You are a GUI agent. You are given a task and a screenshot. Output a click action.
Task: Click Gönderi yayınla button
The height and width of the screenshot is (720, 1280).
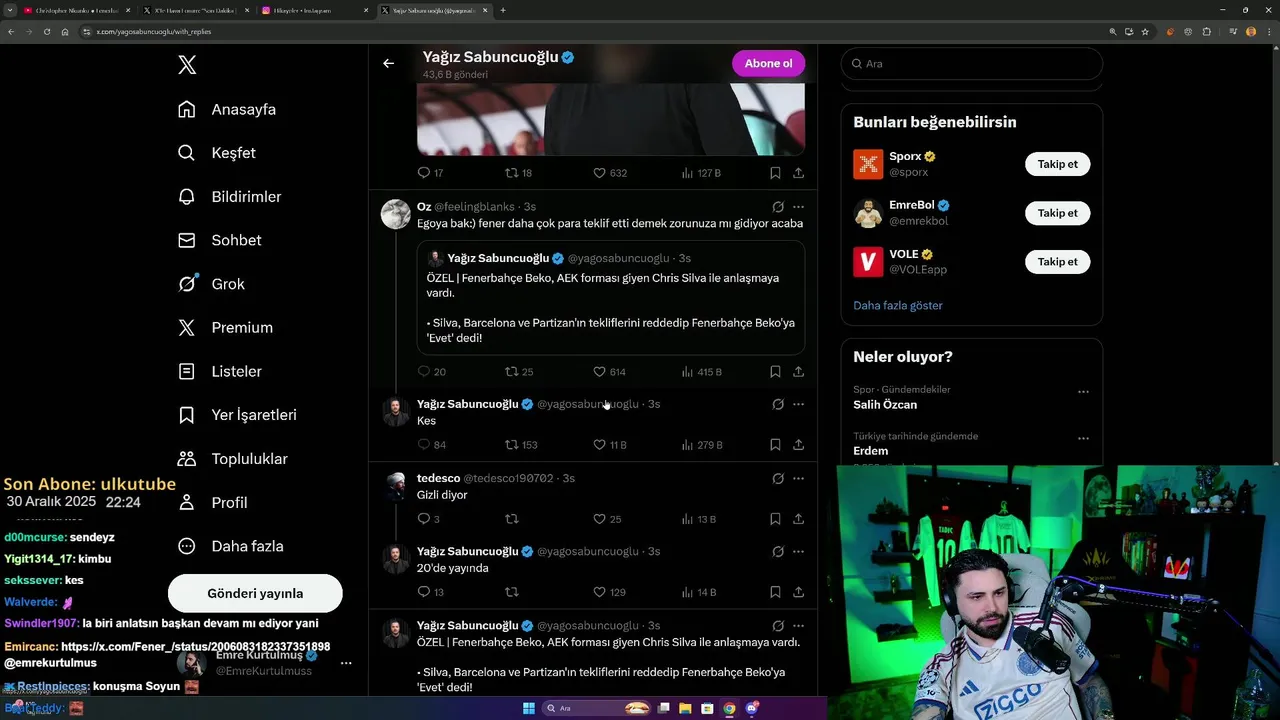point(255,593)
